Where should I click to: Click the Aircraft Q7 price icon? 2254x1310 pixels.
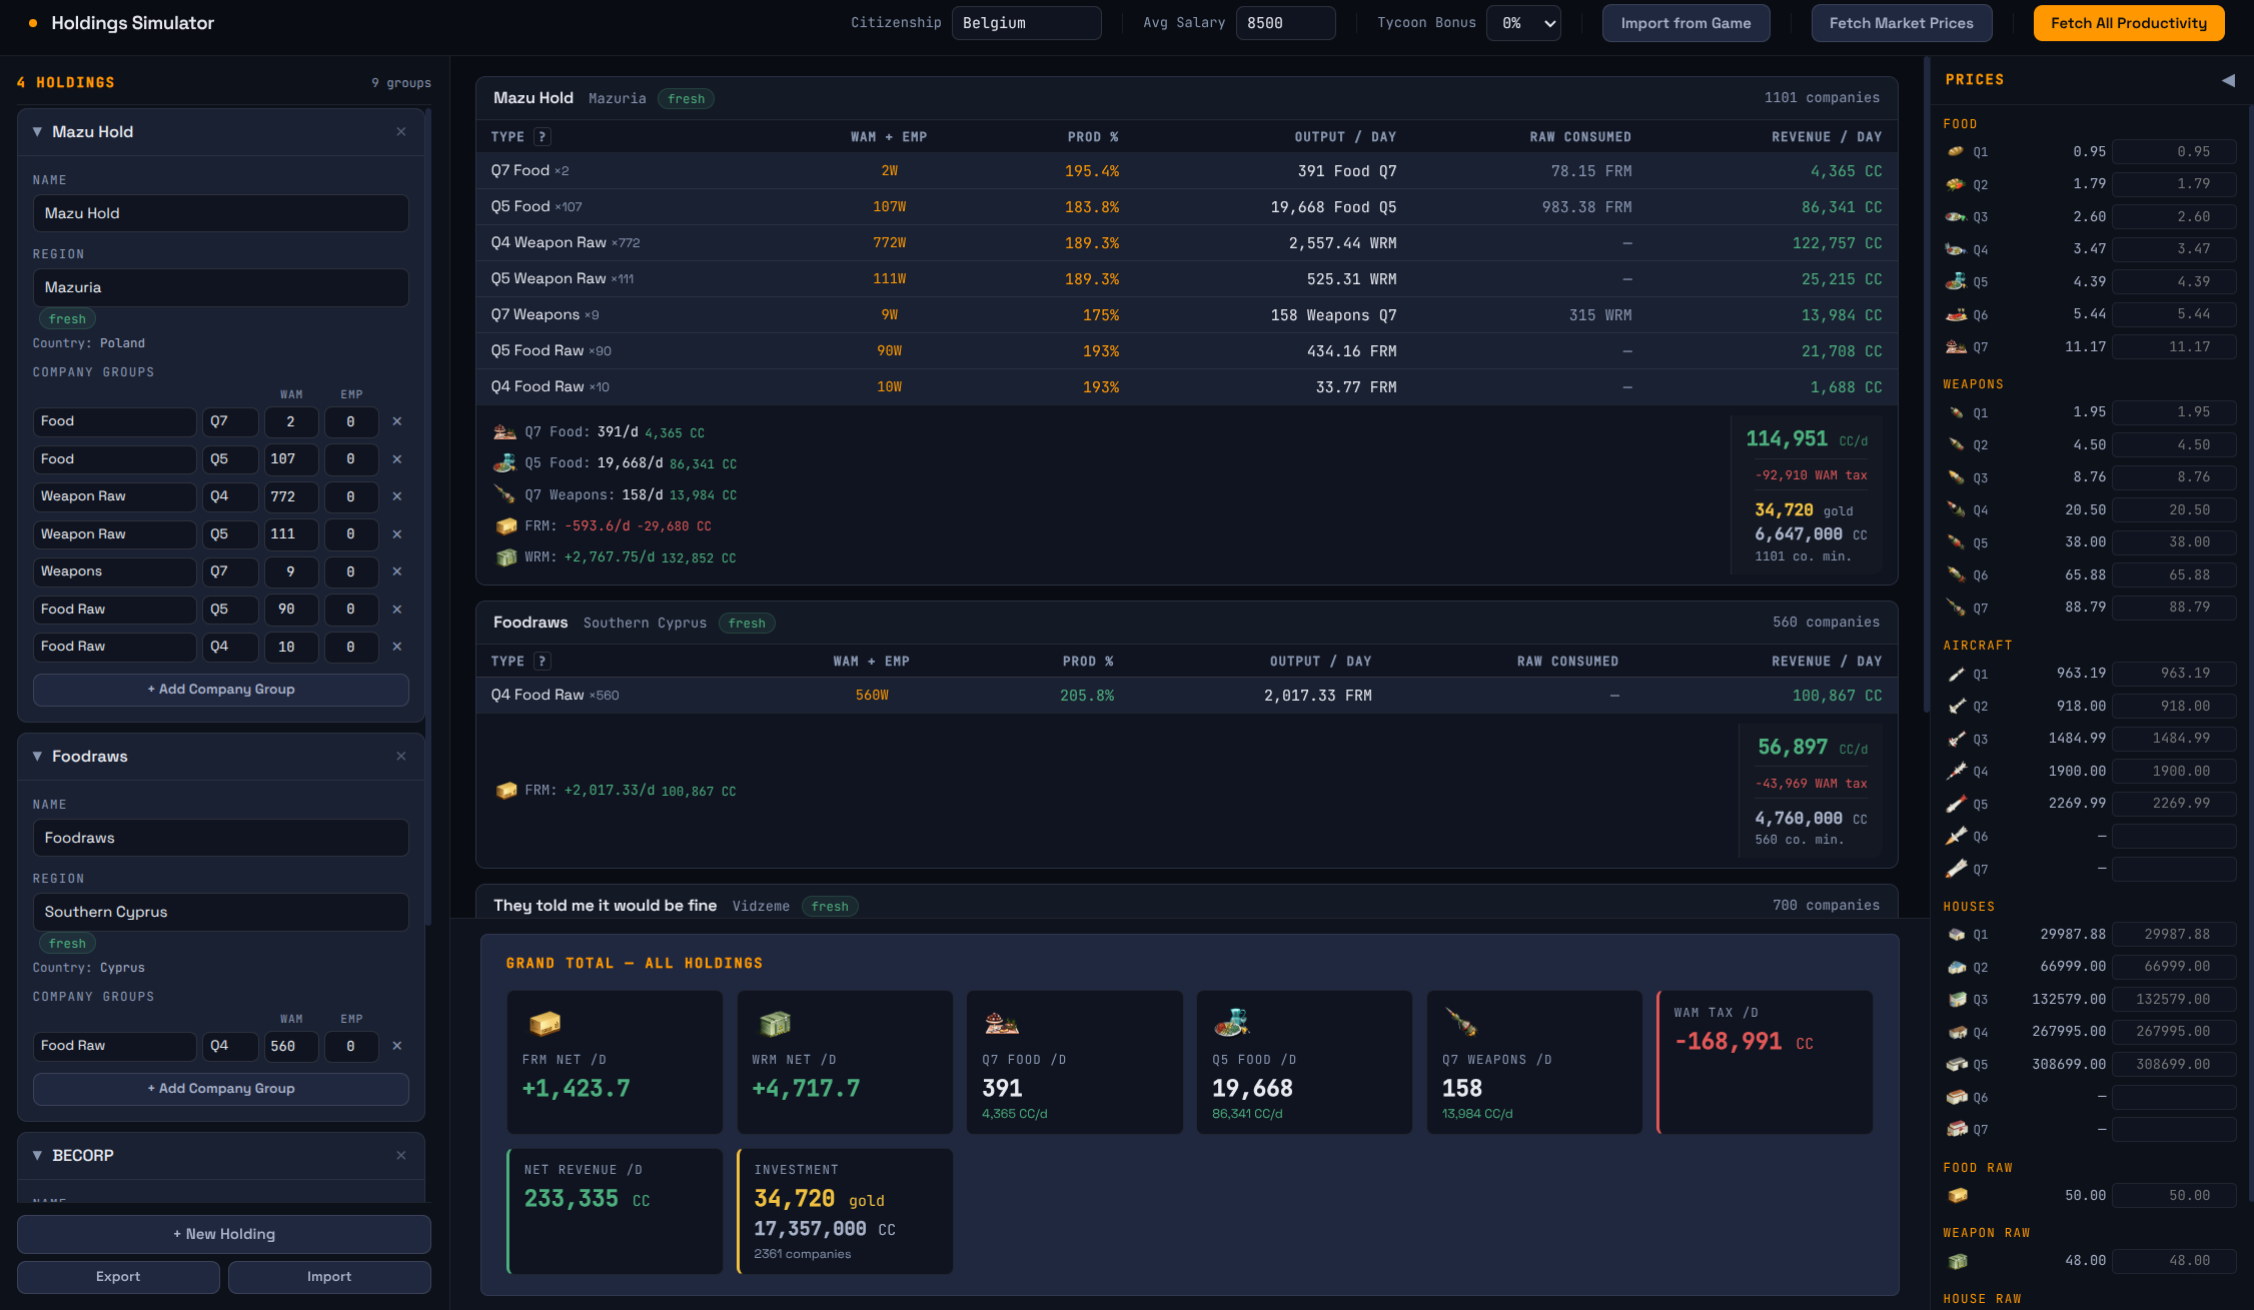tap(1955, 869)
